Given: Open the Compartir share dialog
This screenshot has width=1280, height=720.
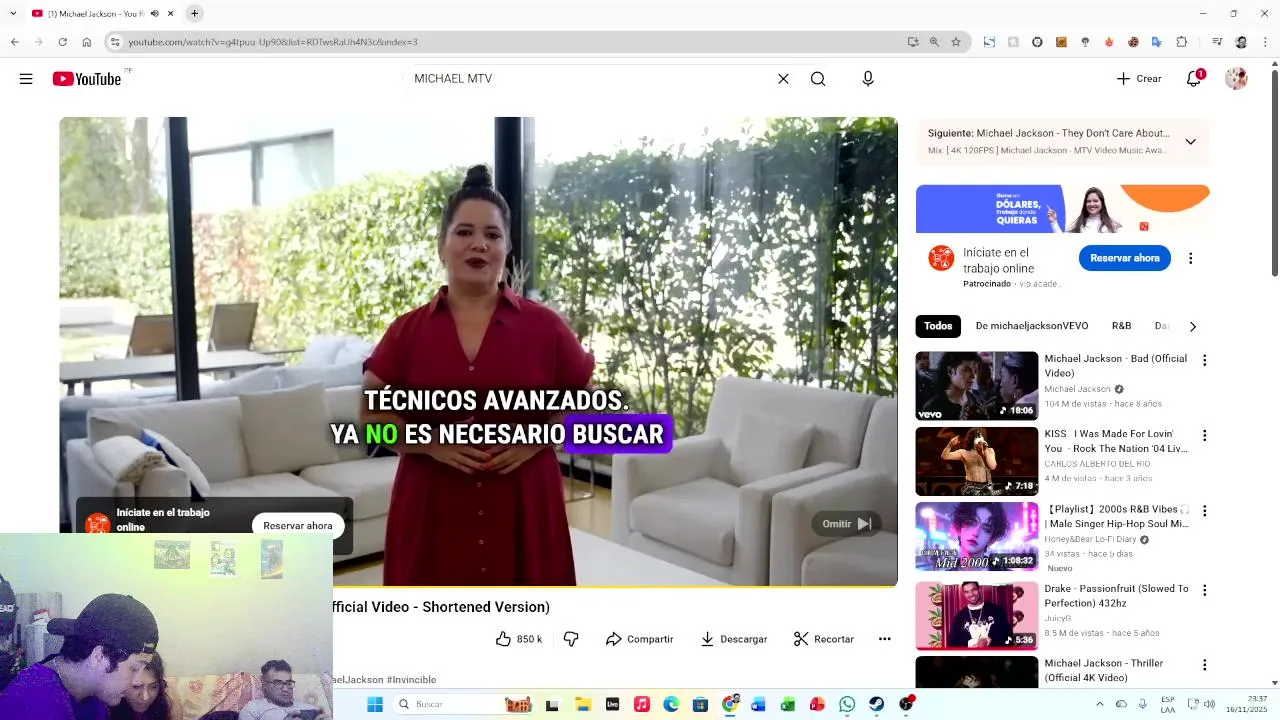Looking at the screenshot, I should coord(639,639).
